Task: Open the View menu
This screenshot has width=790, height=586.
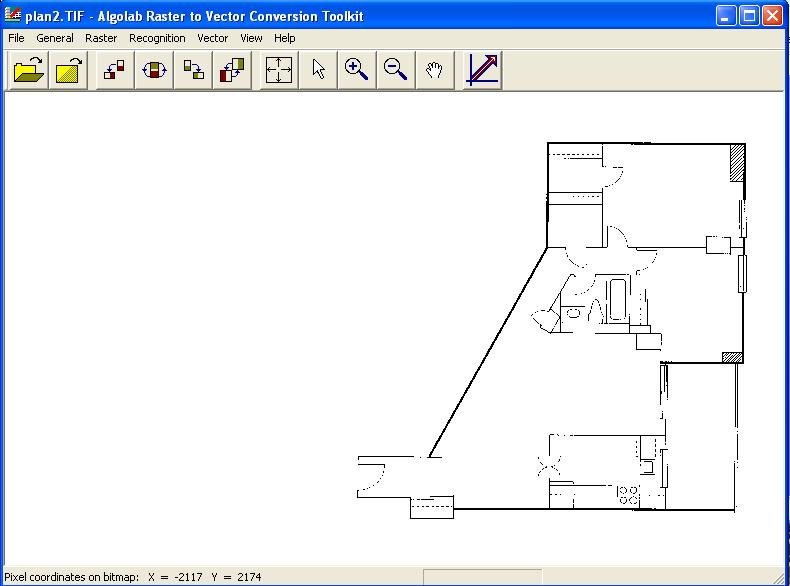Action: tap(251, 38)
